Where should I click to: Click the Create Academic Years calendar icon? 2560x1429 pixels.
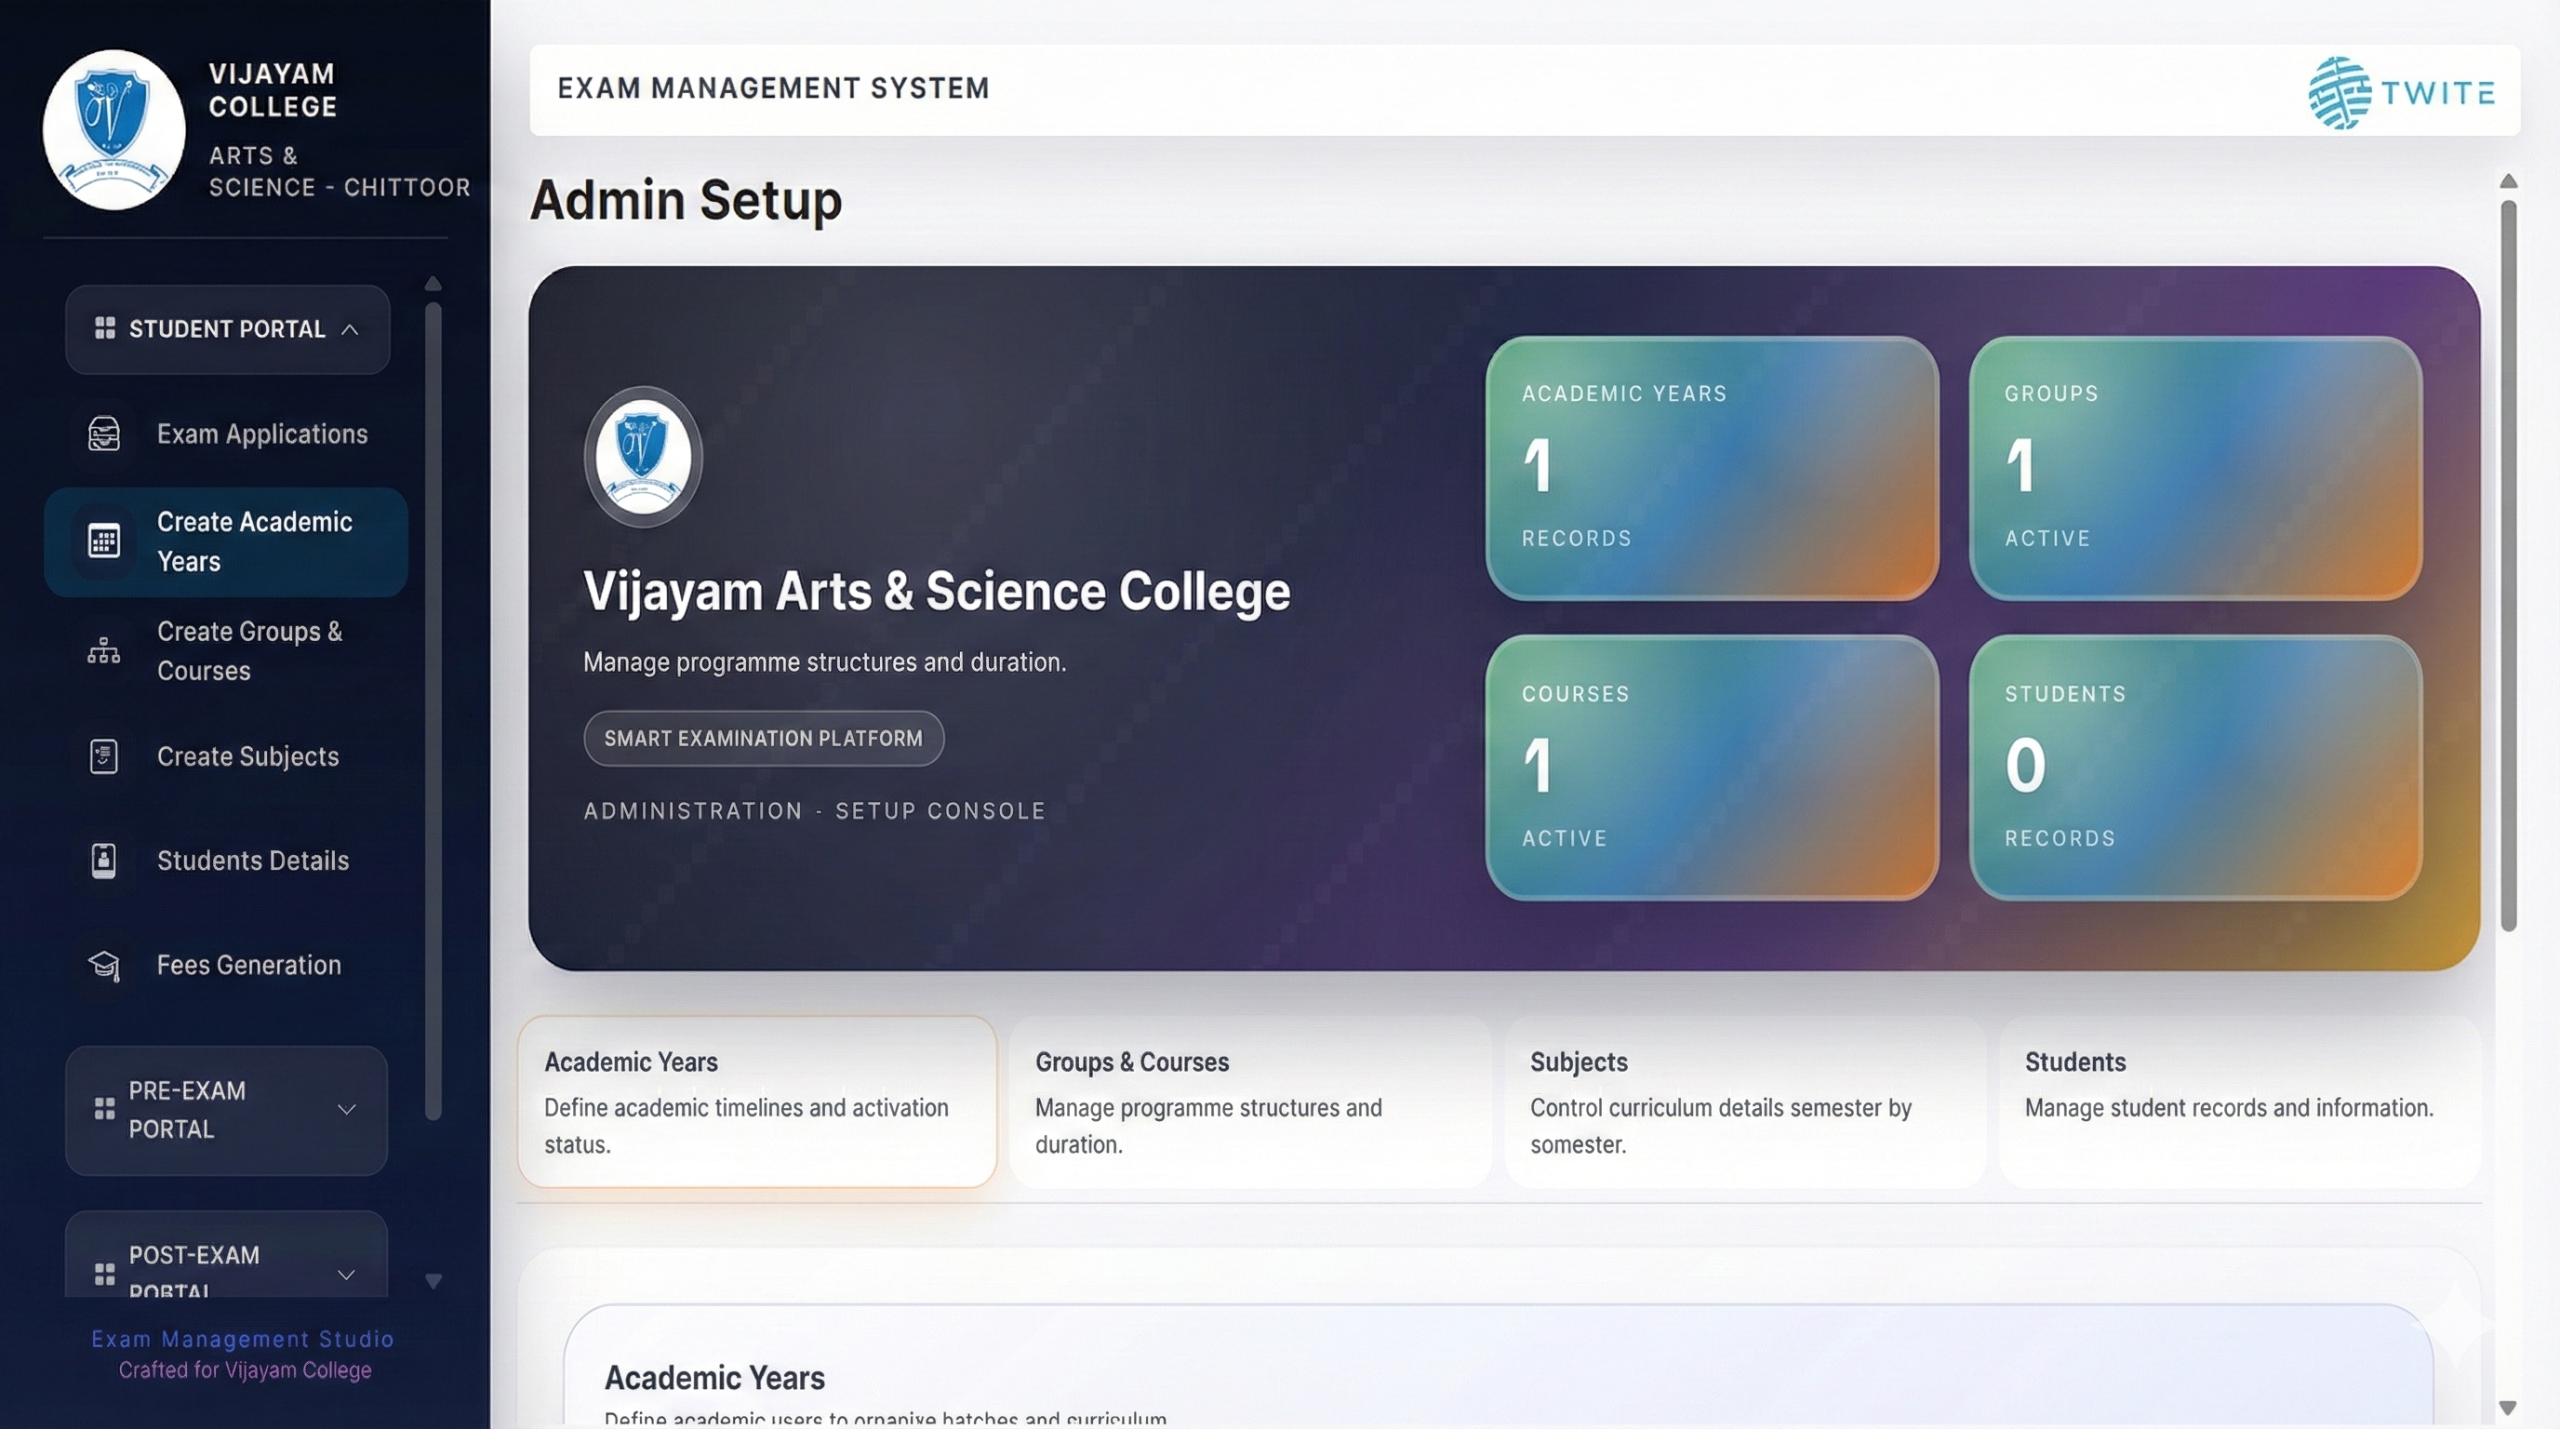coord(104,541)
